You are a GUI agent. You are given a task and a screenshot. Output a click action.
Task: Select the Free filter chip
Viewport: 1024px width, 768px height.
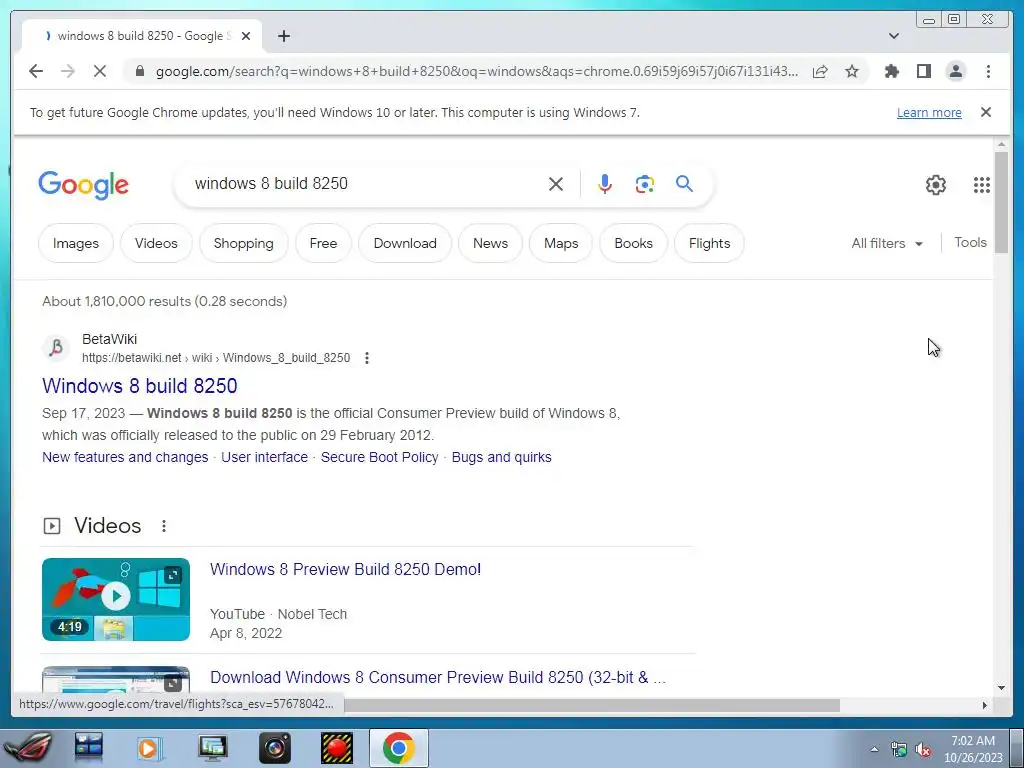click(323, 243)
